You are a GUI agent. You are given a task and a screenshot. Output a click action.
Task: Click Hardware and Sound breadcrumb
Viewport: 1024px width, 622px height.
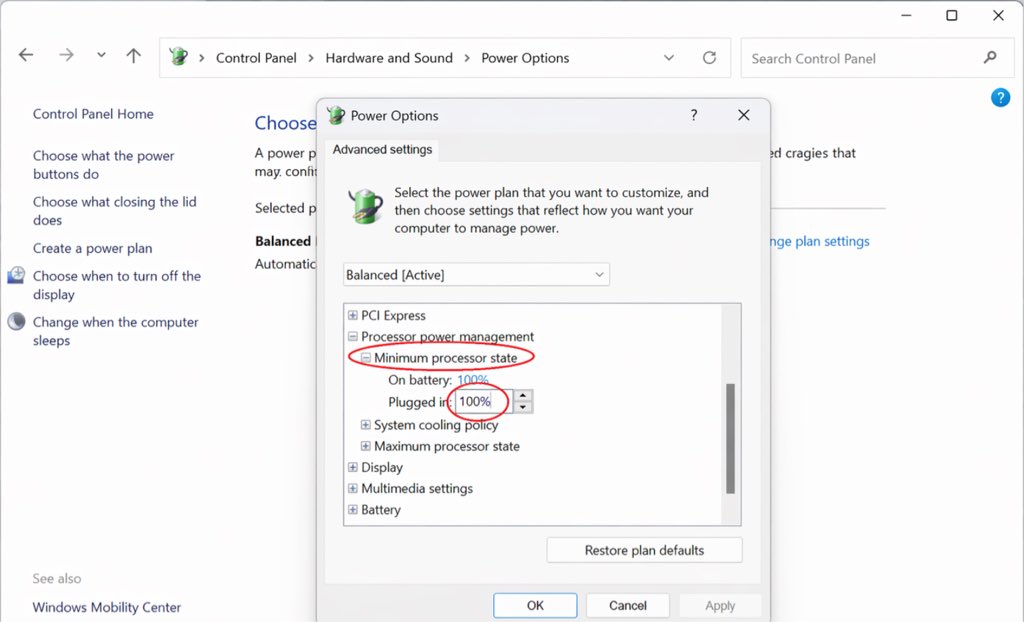(x=389, y=57)
